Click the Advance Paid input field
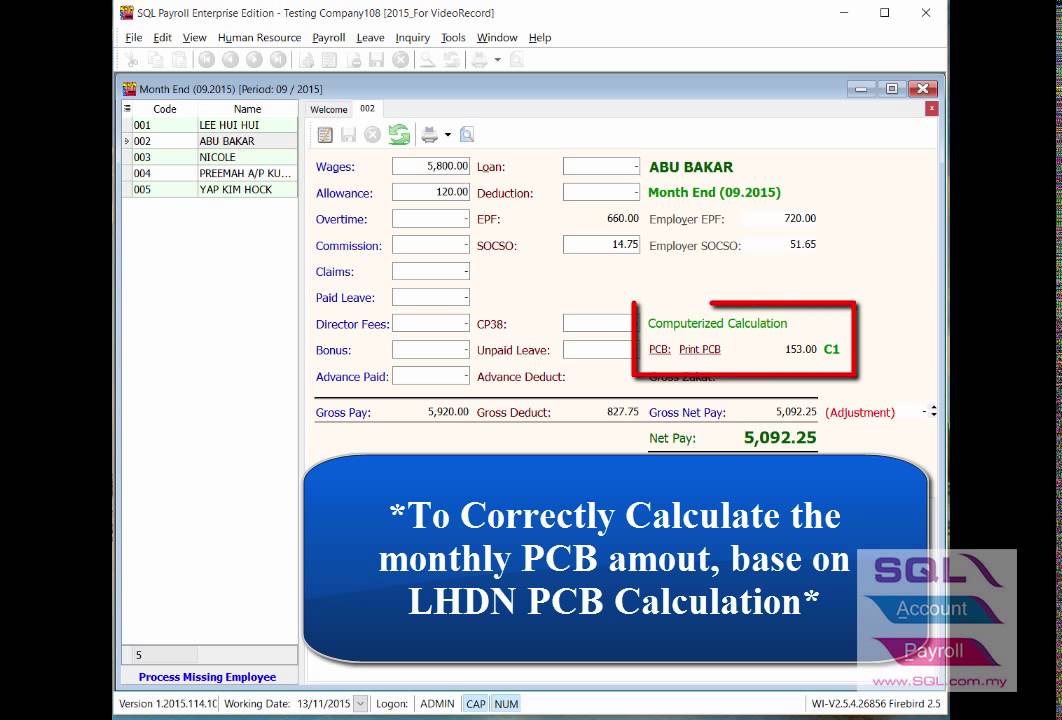Image resolution: width=1062 pixels, height=720 pixels. 431,376
